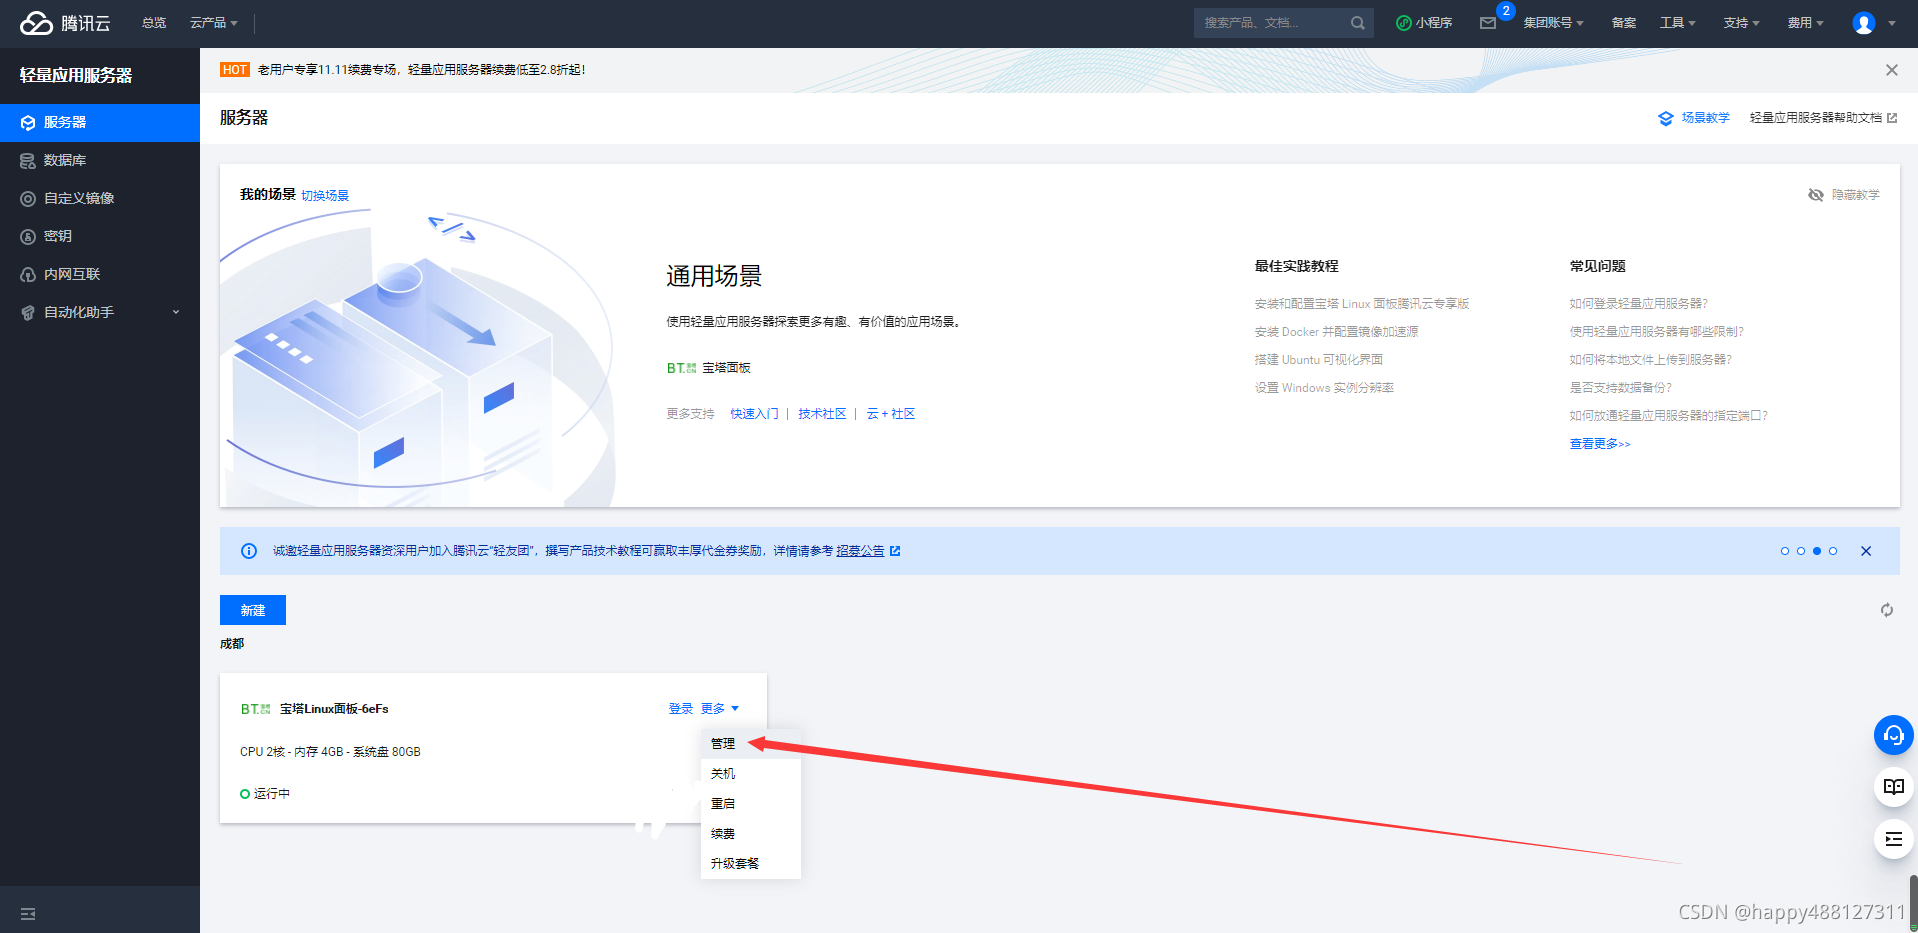
Task: Open tutorial 安装 Docker 并配置镜像加速源
Action: (x=1337, y=332)
